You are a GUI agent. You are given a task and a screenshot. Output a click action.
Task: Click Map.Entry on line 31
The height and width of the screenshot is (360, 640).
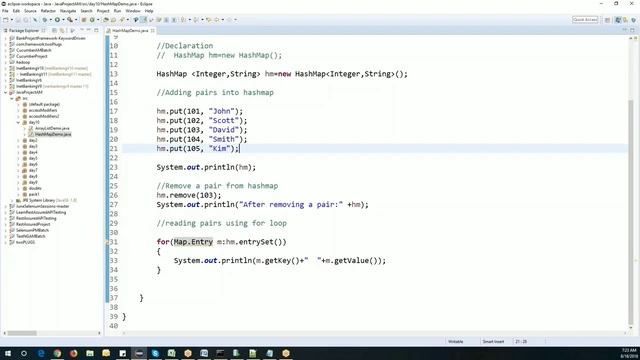193,242
